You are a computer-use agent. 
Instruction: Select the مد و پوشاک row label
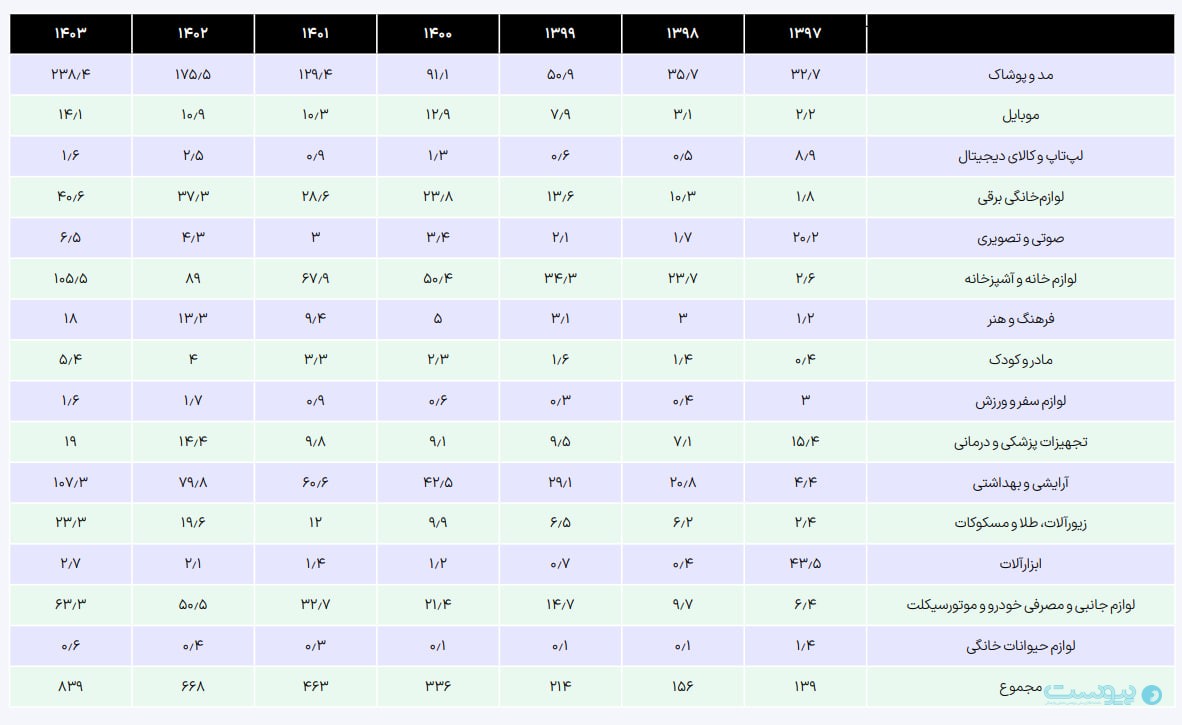1021,75
